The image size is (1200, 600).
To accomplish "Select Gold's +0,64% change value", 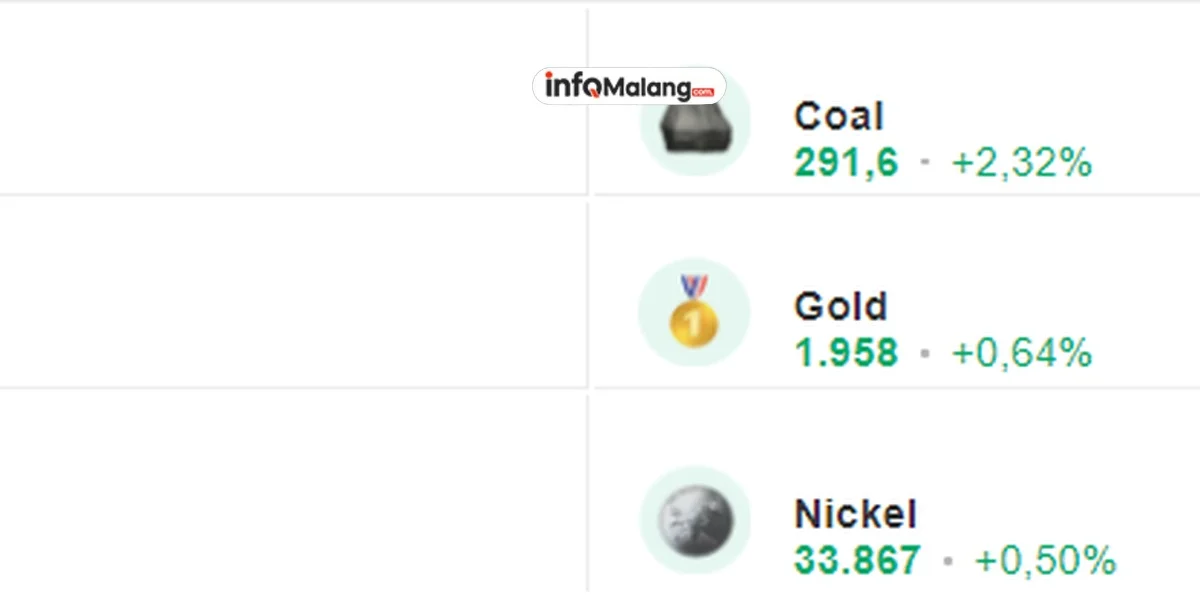I will click(x=1021, y=353).
